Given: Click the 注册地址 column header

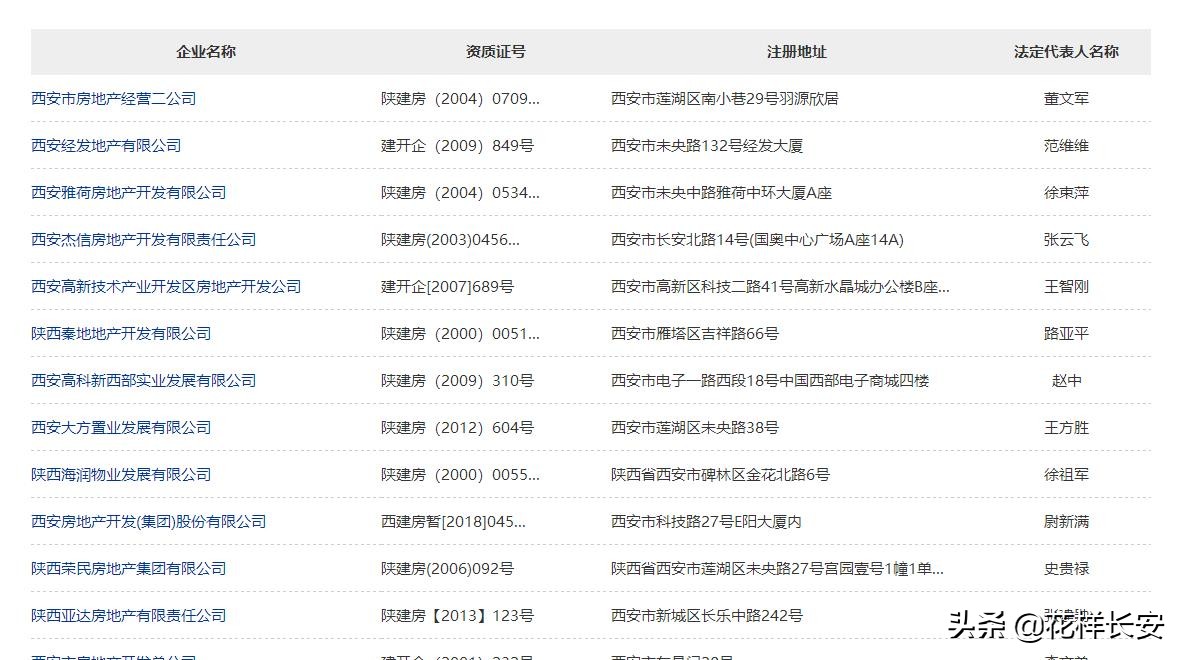Looking at the screenshot, I should 795,51.
